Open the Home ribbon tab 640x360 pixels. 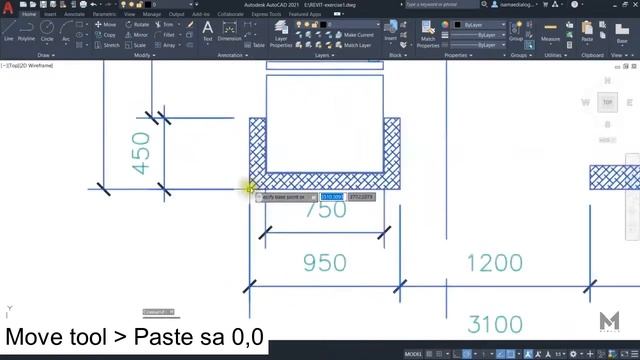tap(29, 14)
